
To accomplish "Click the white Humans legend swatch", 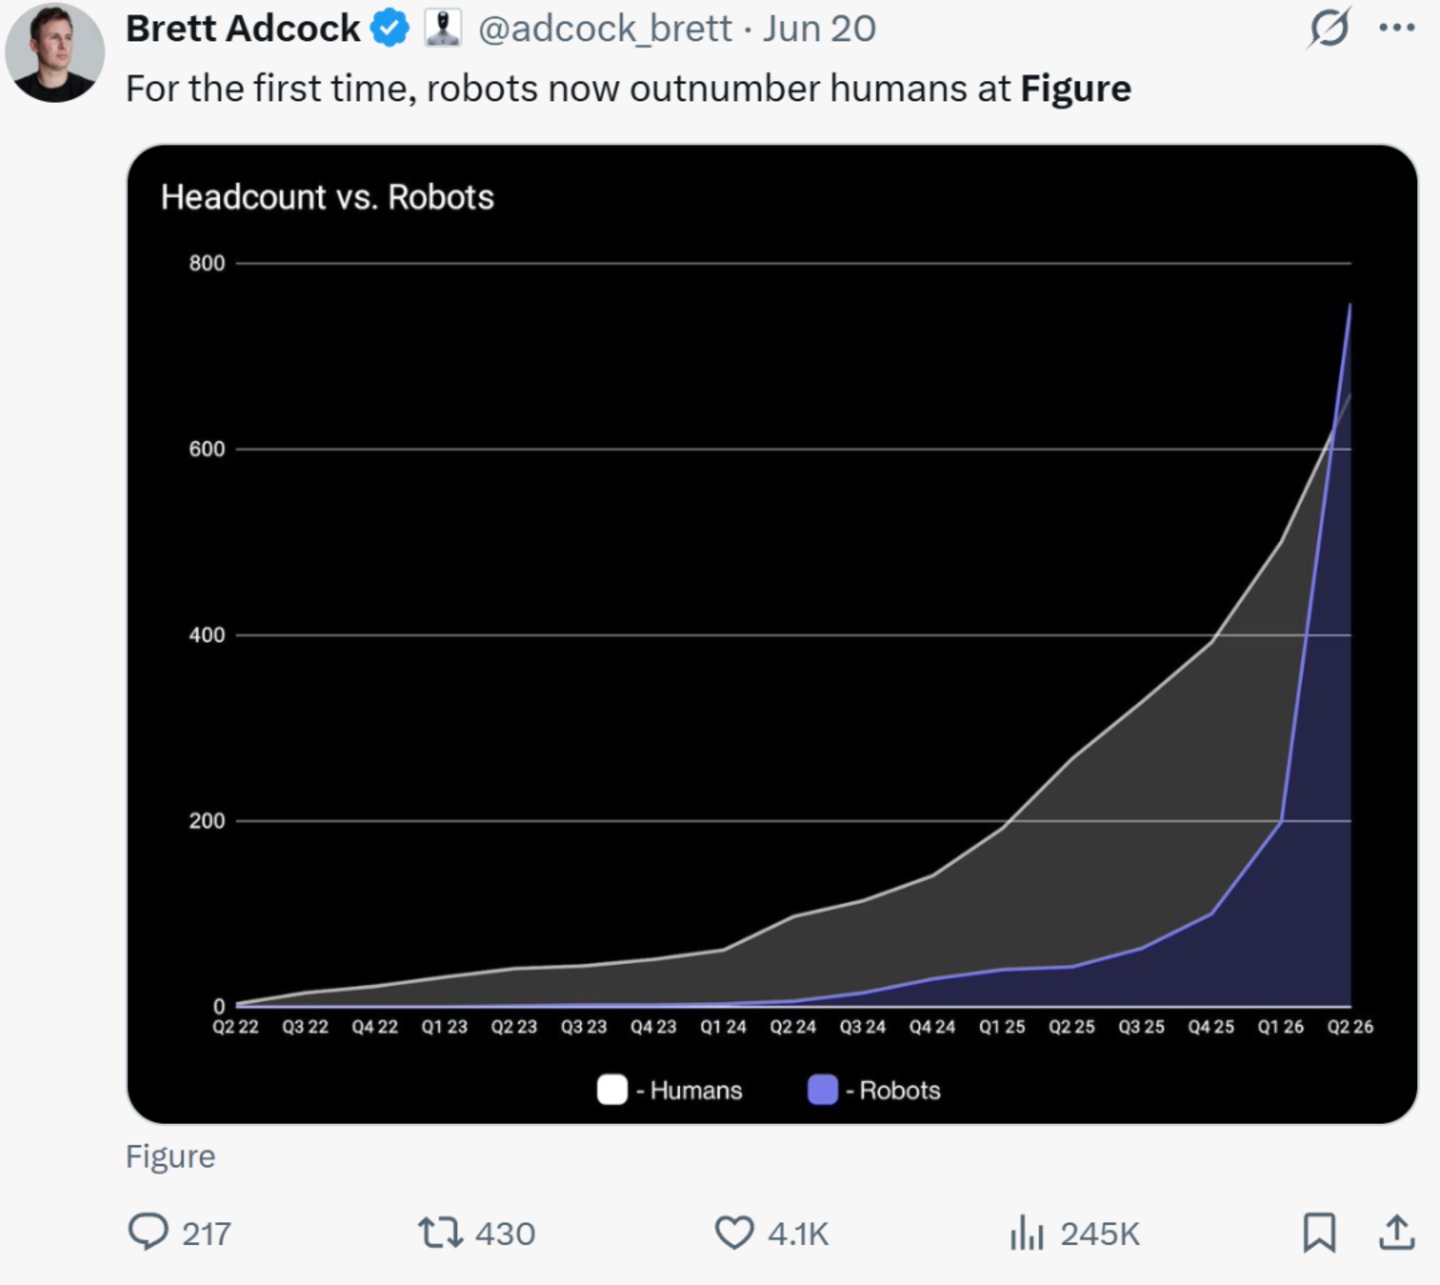I will (x=612, y=1089).
